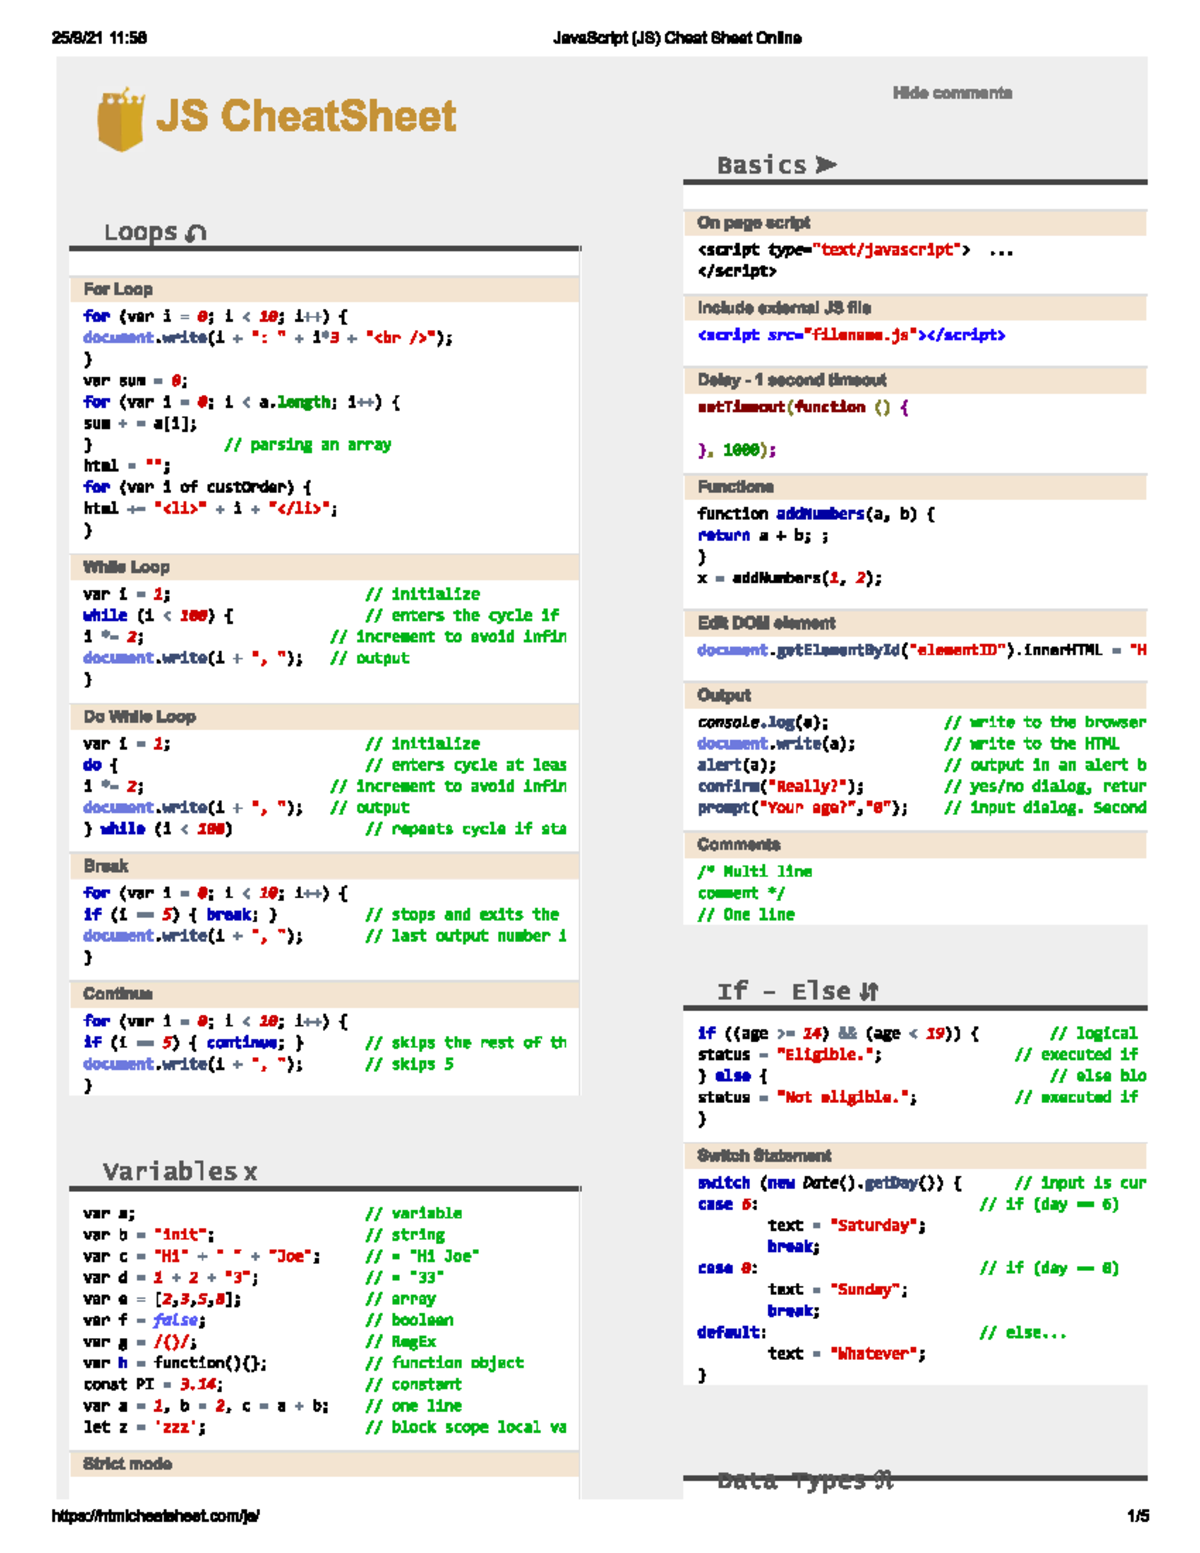Click the Strict mode subsection header
This screenshot has height=1553, width=1200.
tap(324, 1464)
